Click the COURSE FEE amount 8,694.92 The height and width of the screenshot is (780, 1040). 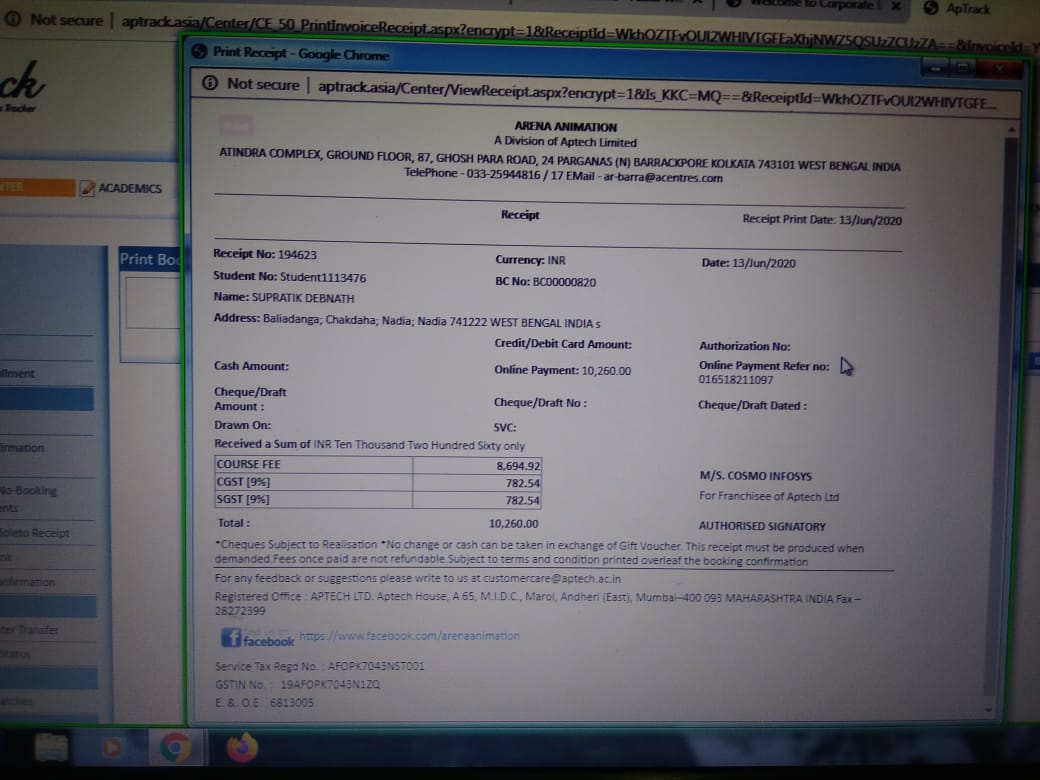coord(518,466)
